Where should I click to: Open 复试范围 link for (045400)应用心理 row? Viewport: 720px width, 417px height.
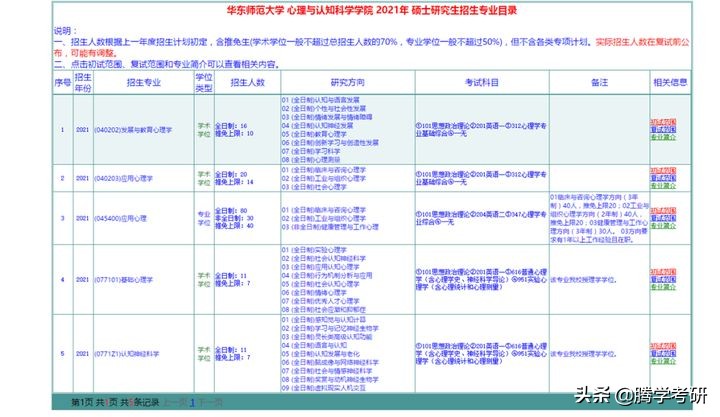click(x=663, y=218)
